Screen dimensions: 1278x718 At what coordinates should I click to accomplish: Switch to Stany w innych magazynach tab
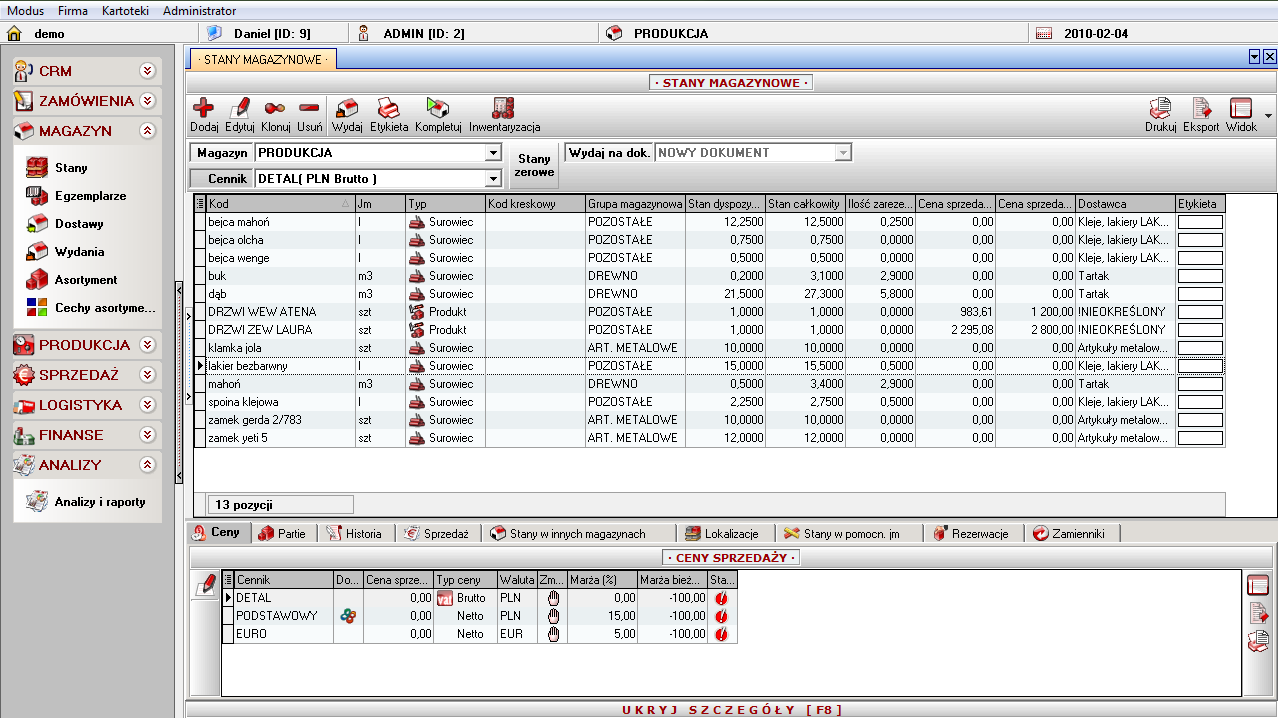[x=577, y=534]
